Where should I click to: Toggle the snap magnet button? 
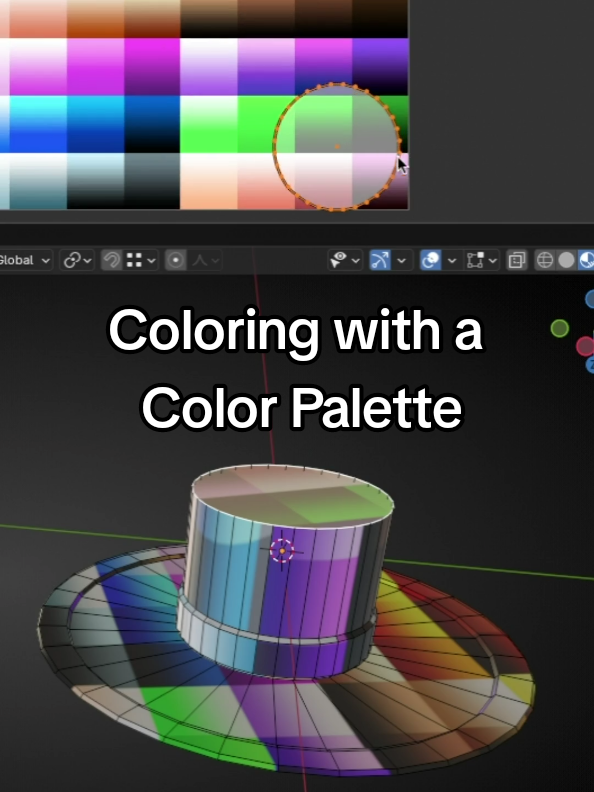tap(111, 260)
